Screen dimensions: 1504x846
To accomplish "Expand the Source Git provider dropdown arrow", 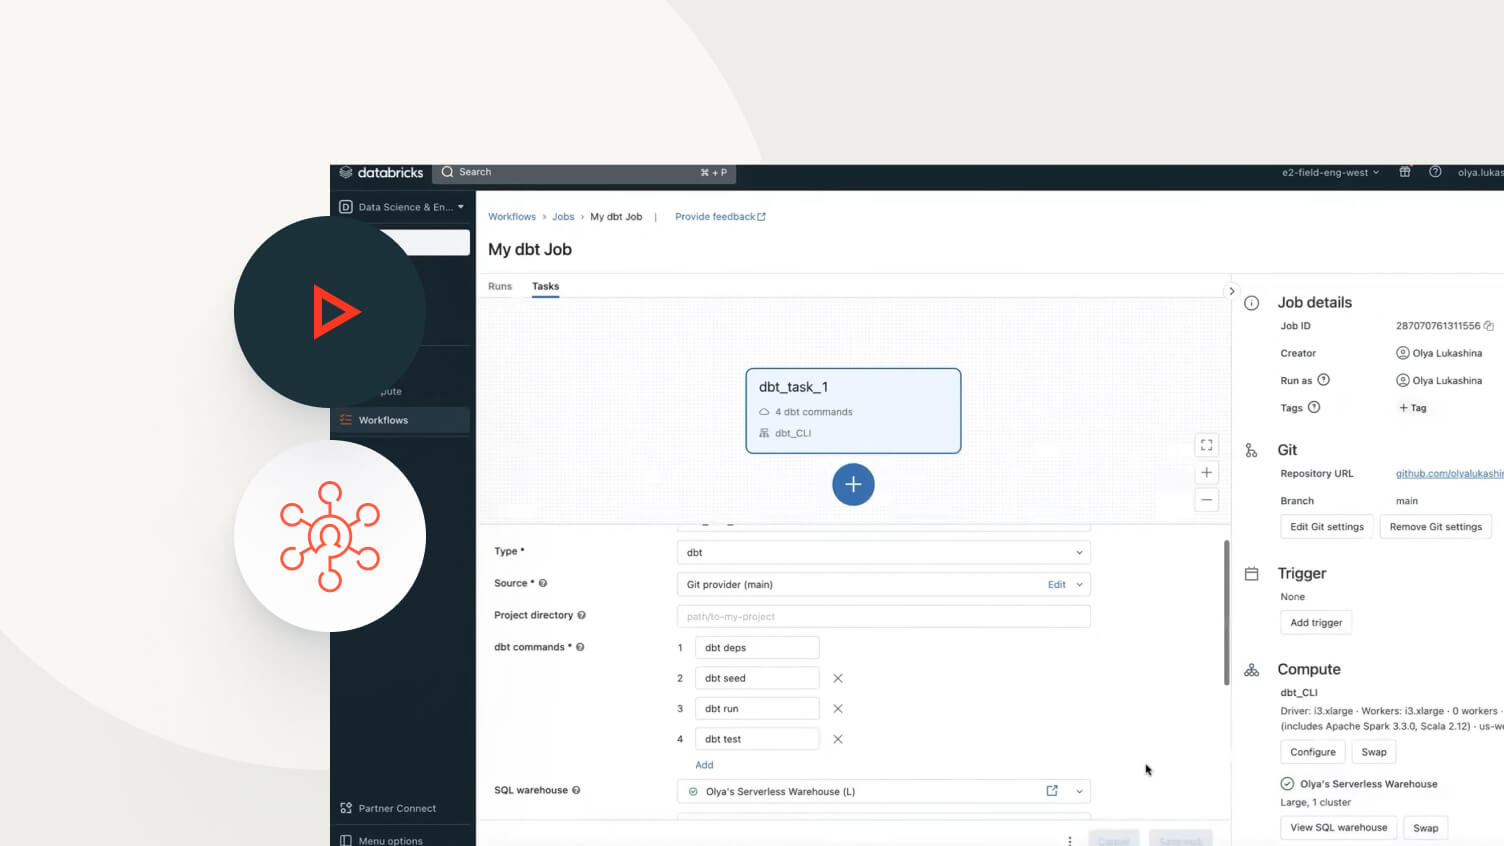I will tap(1079, 585).
